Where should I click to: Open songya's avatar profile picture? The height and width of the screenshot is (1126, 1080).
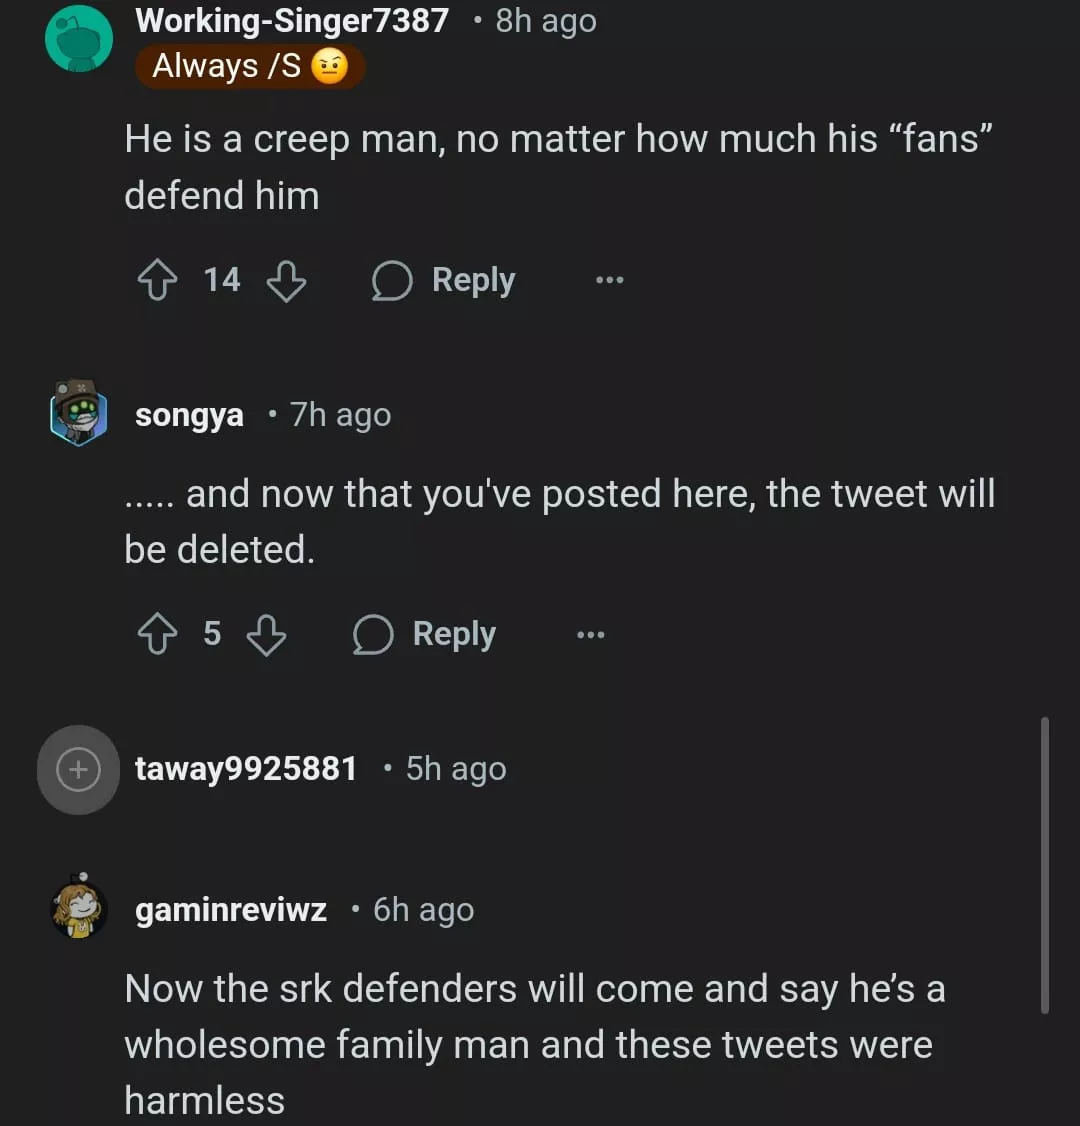click(x=79, y=412)
